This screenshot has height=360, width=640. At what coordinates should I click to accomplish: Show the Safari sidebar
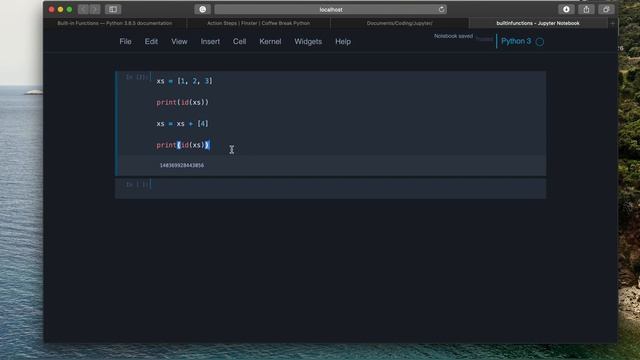[x=113, y=9]
